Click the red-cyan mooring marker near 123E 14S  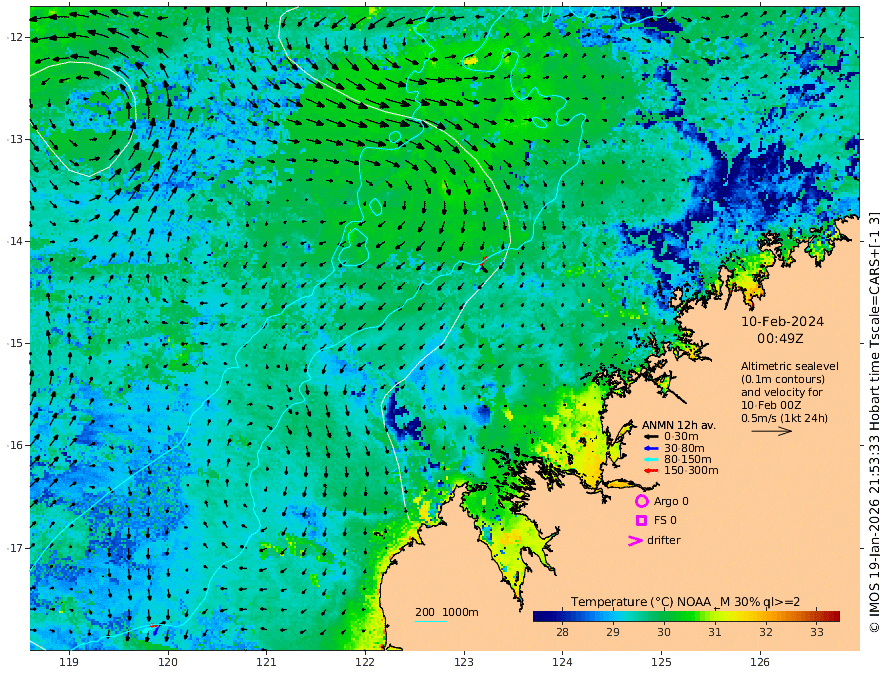[482, 264]
